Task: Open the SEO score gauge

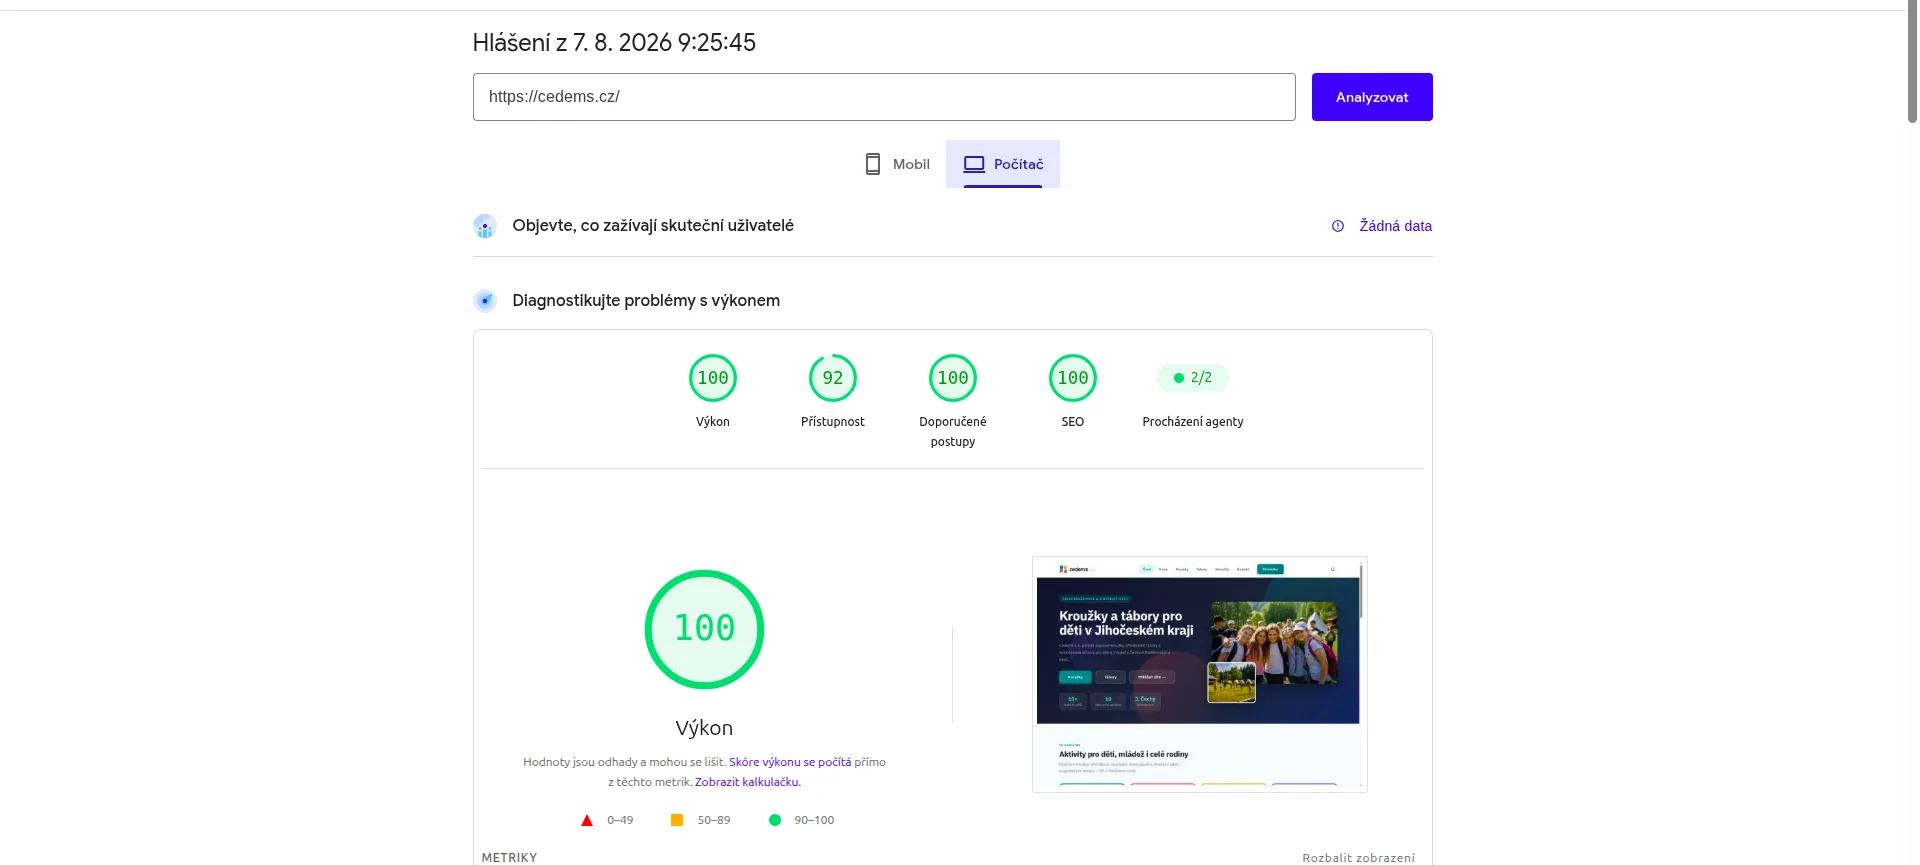Action: [x=1073, y=378]
